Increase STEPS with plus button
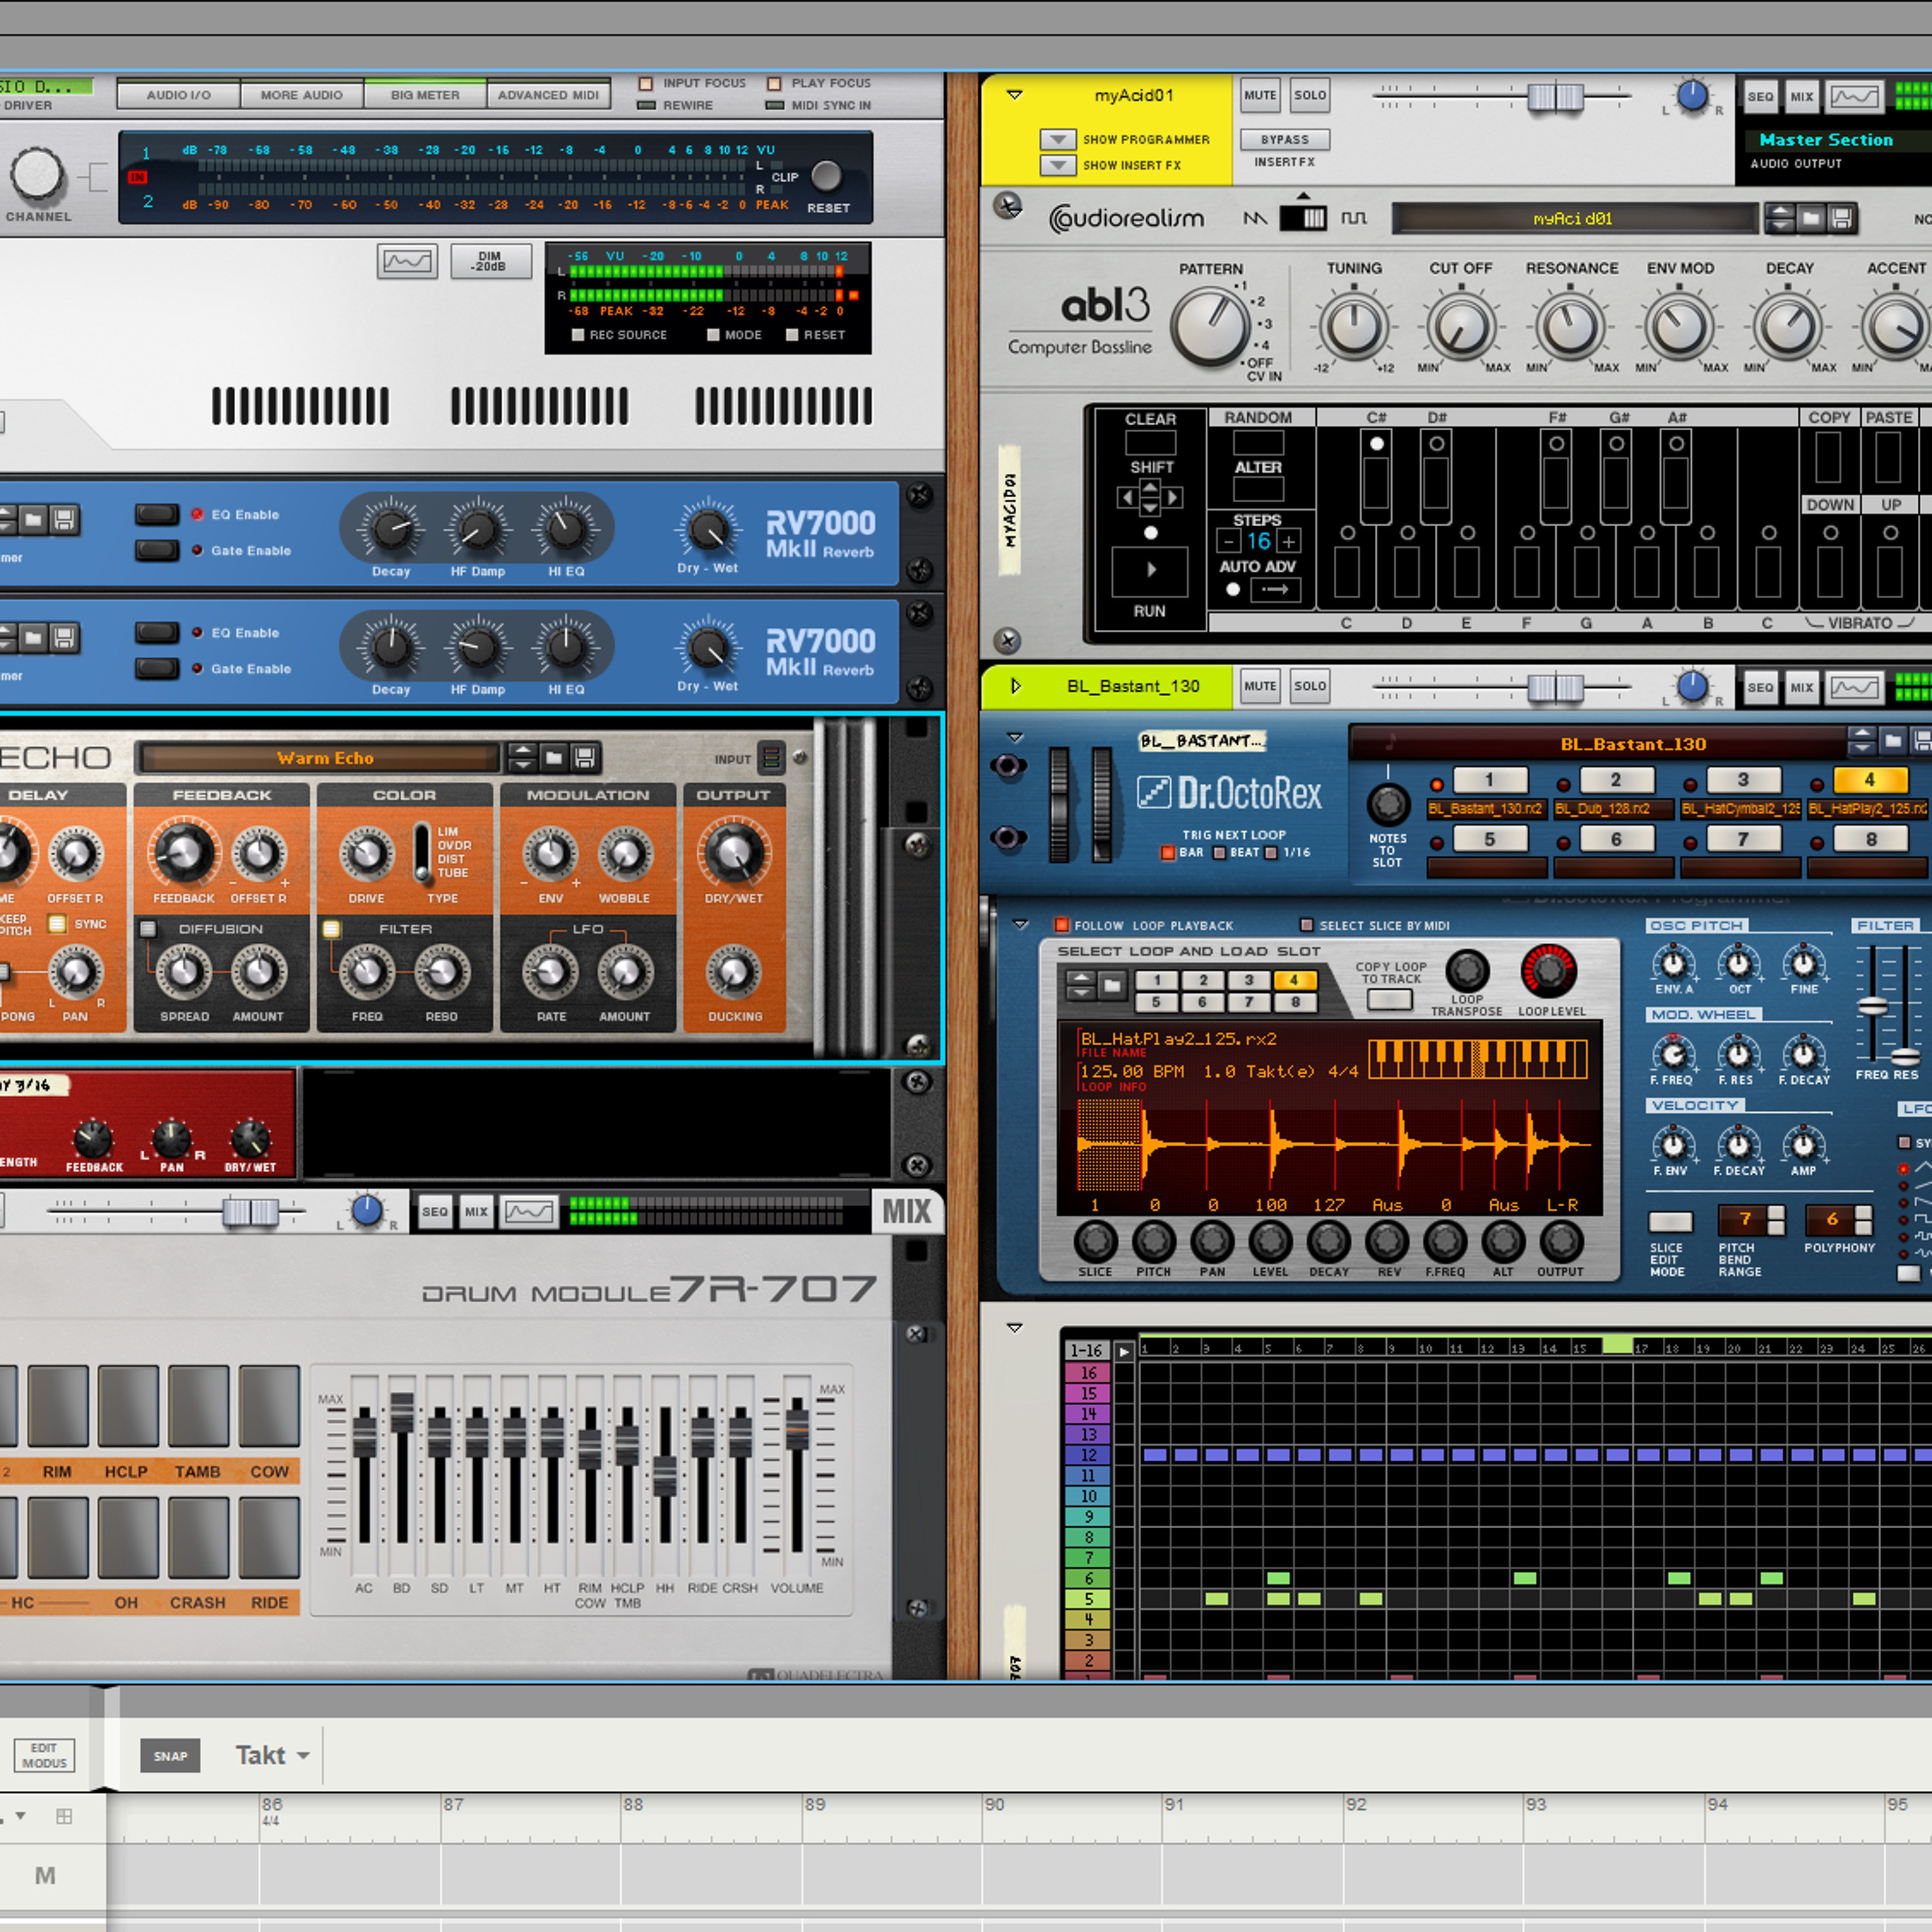The height and width of the screenshot is (1932, 1932). [x=1290, y=542]
